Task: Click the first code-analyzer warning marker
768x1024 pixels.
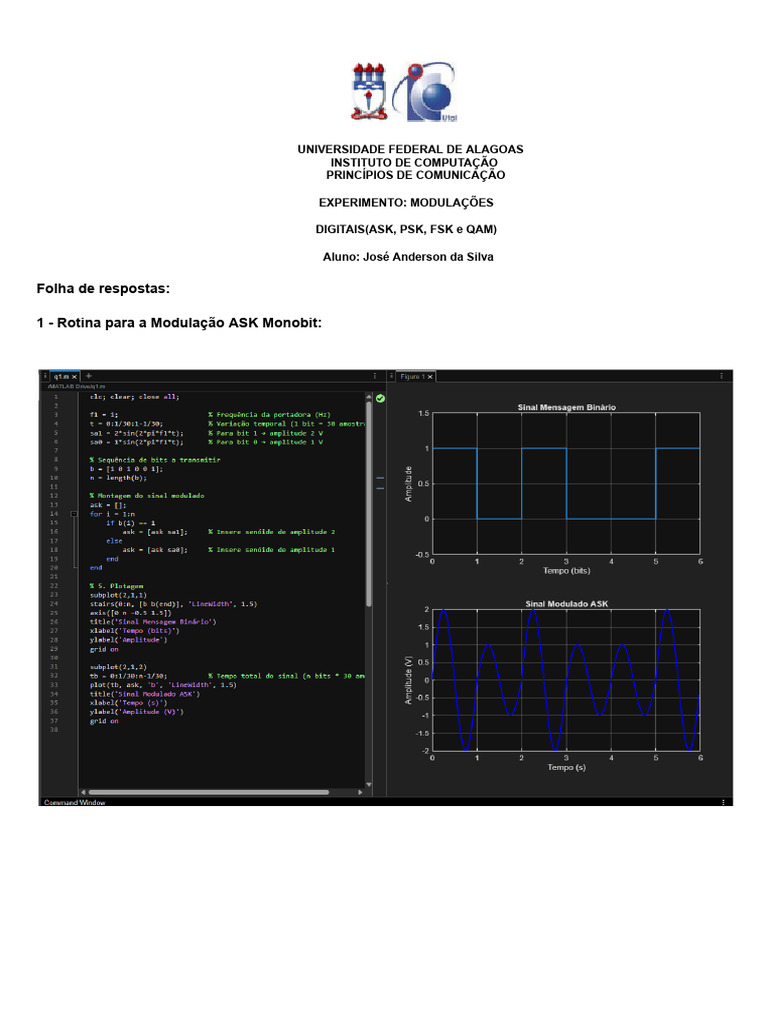Action: coord(380,479)
